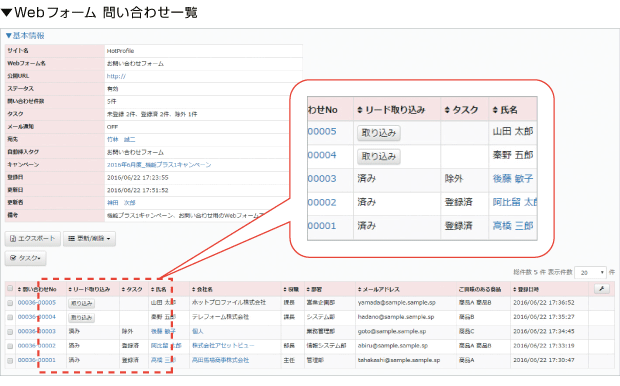Click the 総件数 5 件 count text

point(529,272)
